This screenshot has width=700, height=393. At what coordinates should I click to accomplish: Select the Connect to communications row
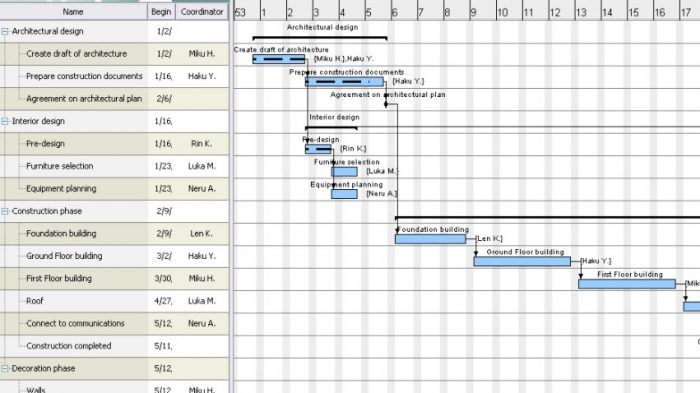click(114, 323)
